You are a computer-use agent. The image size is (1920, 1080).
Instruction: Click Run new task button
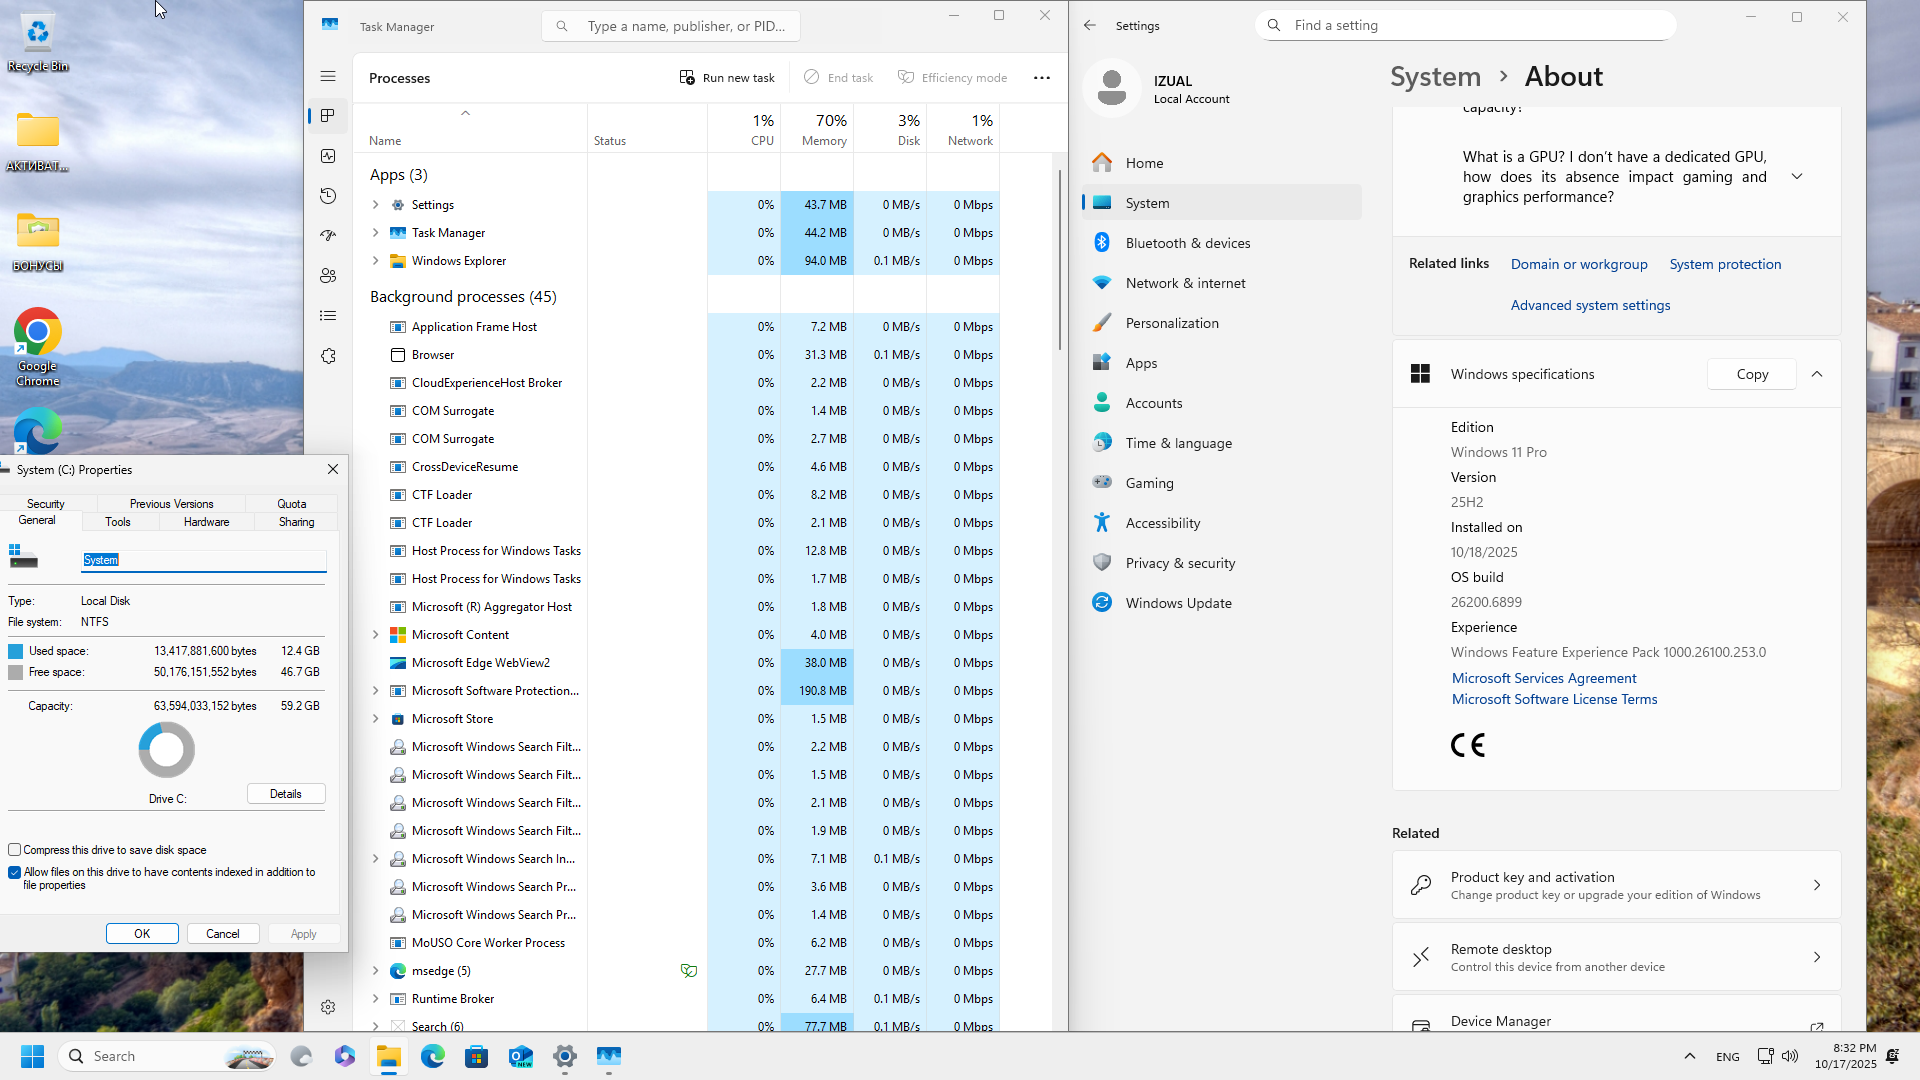point(727,78)
